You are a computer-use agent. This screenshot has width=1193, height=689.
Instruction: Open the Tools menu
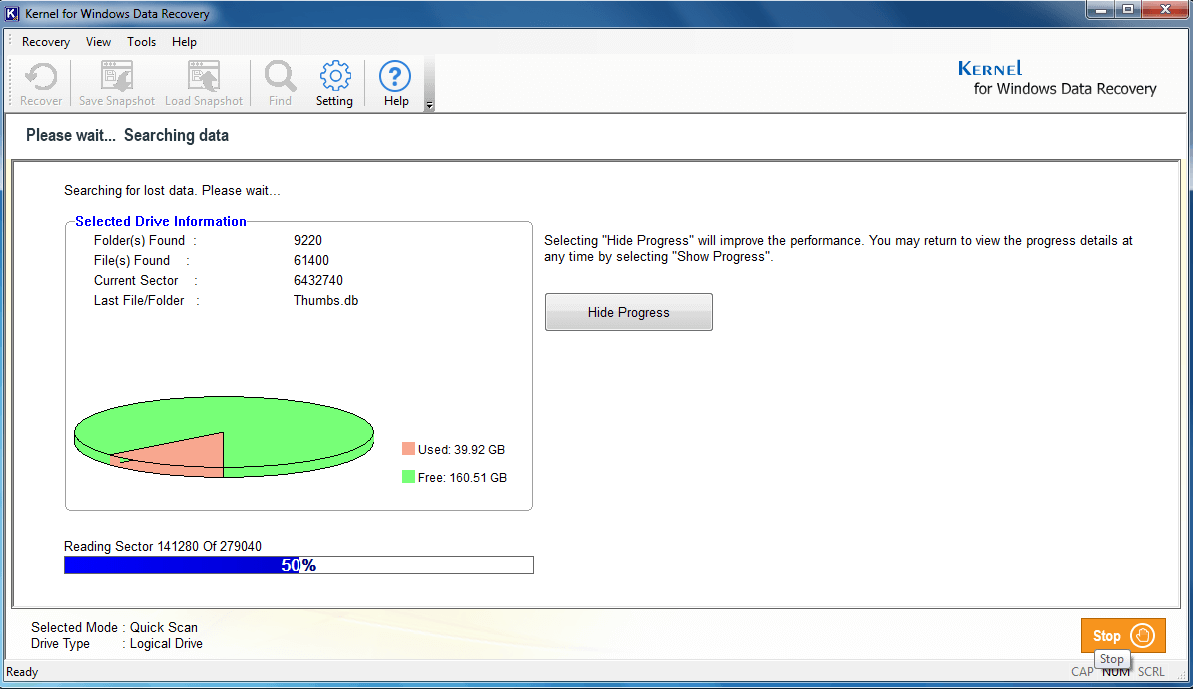(x=142, y=42)
